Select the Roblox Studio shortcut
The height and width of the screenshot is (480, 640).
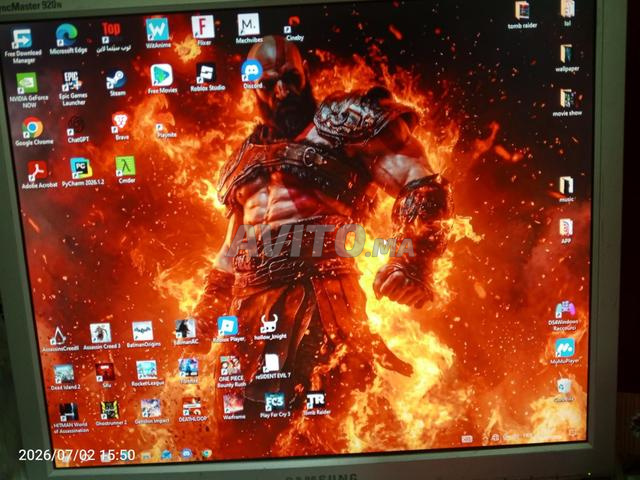[207, 73]
